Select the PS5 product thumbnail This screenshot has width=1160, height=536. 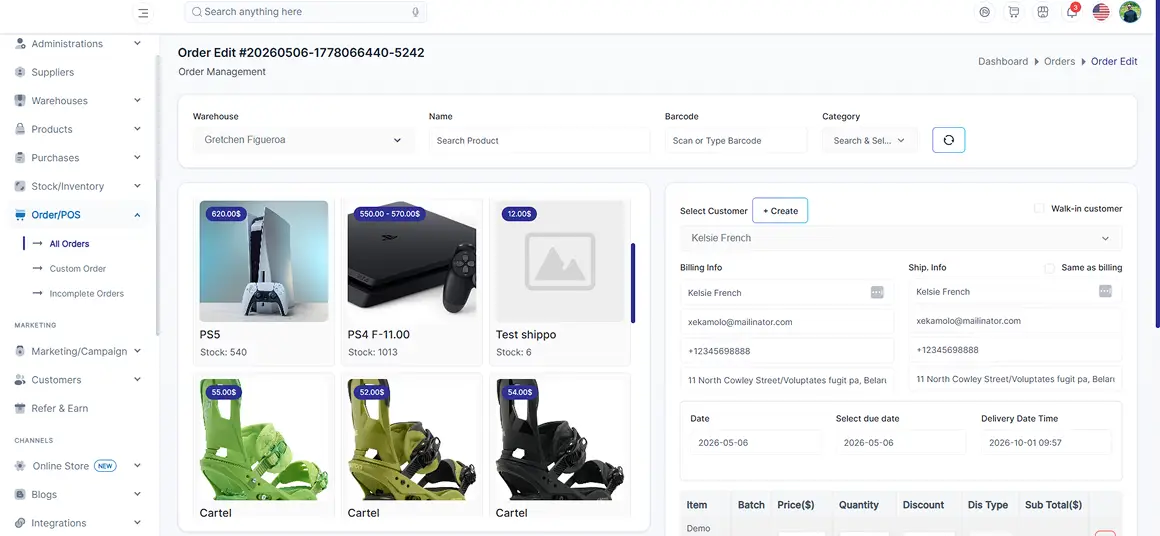click(x=263, y=261)
